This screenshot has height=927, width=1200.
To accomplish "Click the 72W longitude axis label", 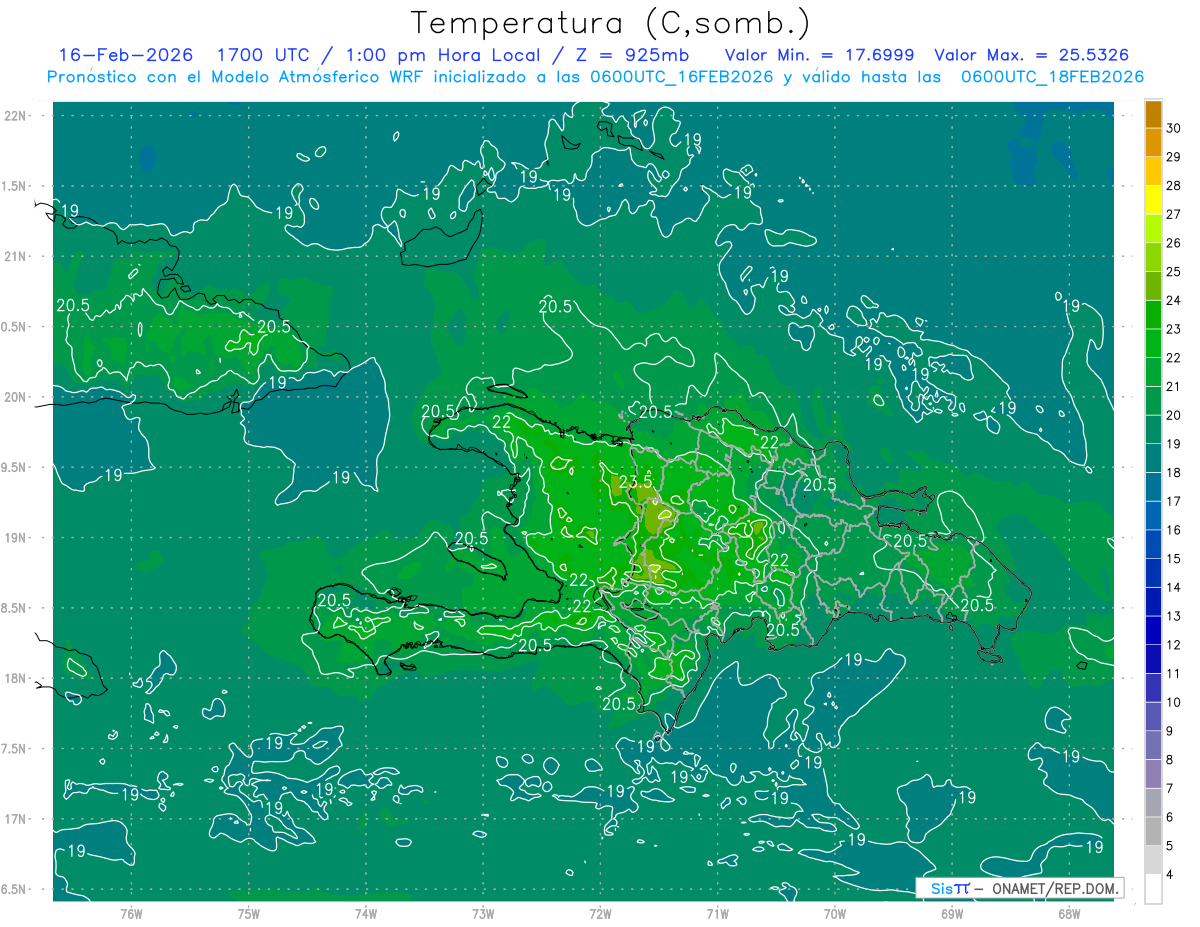I will click(600, 913).
